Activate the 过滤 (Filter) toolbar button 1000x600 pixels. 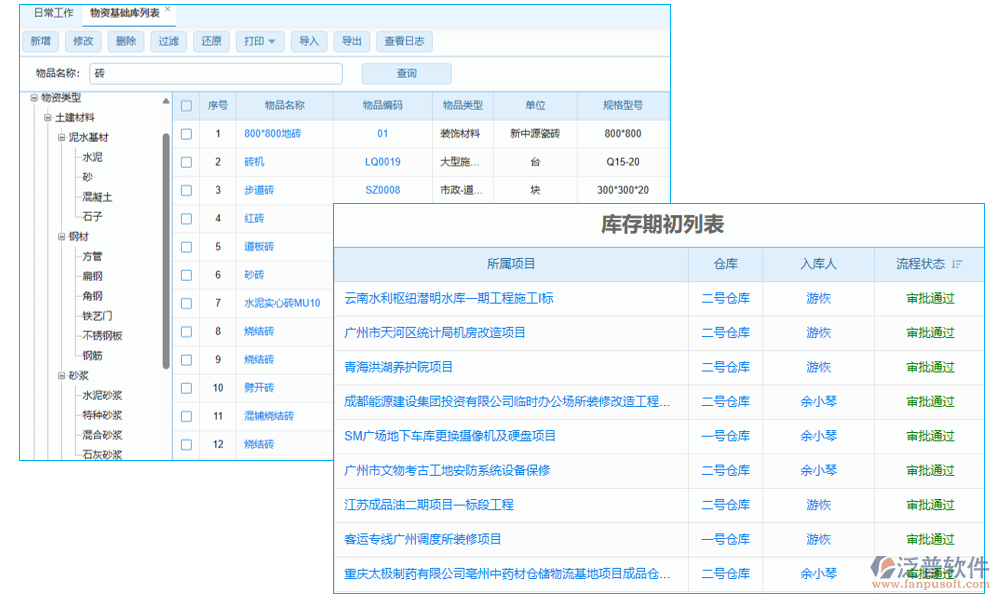168,41
